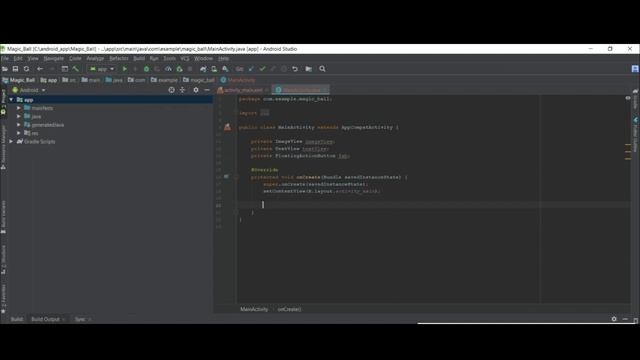
Task: Click the Make Project hammer icon
Action: pos(76,69)
